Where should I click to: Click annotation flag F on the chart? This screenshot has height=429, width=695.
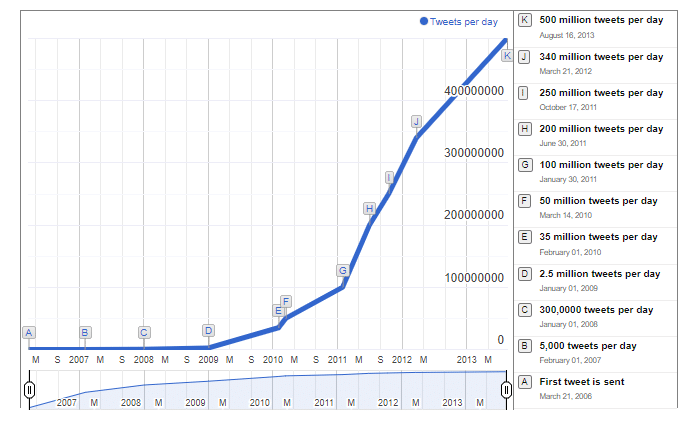pyautogui.click(x=286, y=302)
